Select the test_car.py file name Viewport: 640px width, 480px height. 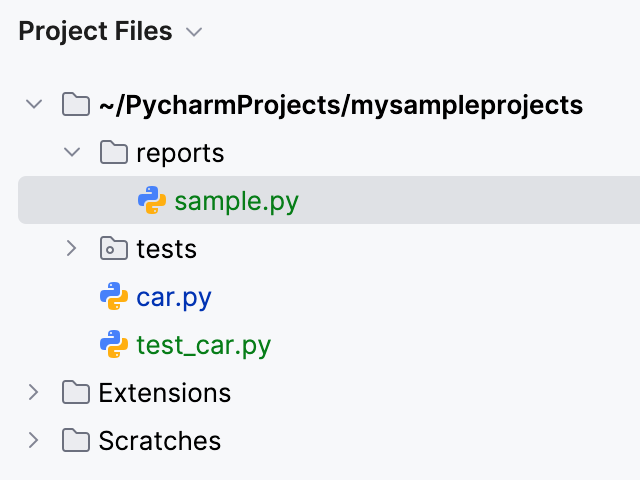point(204,345)
